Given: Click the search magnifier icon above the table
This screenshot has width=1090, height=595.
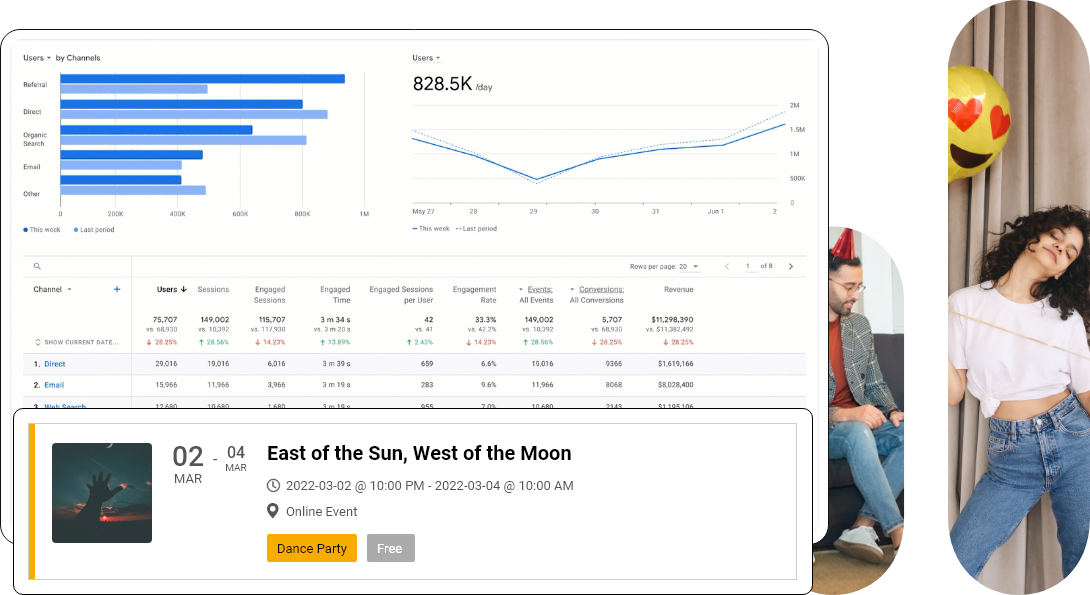Looking at the screenshot, I should [x=37, y=267].
